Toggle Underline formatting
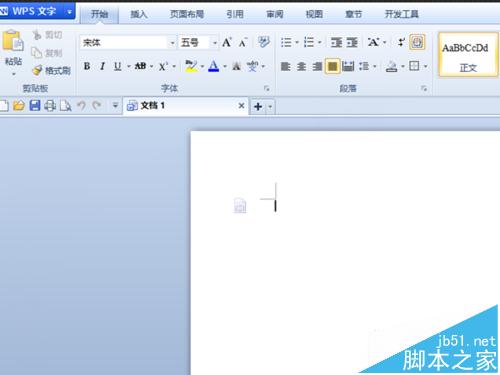The height and width of the screenshot is (375, 500). click(x=117, y=66)
